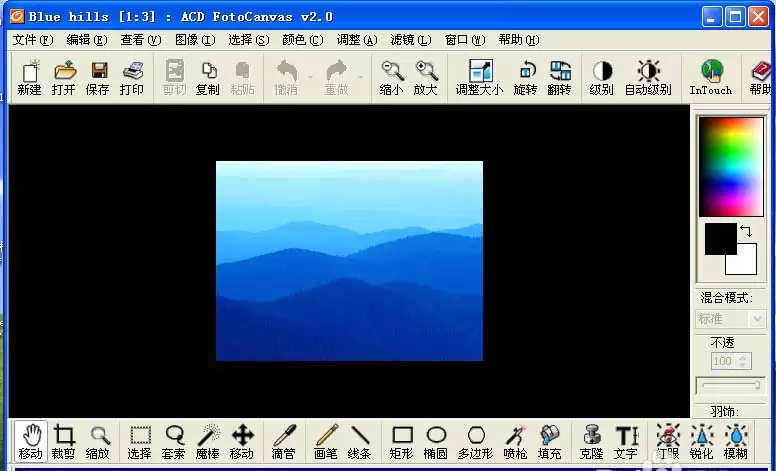Click the Blue hills image on the canvas

click(x=349, y=261)
